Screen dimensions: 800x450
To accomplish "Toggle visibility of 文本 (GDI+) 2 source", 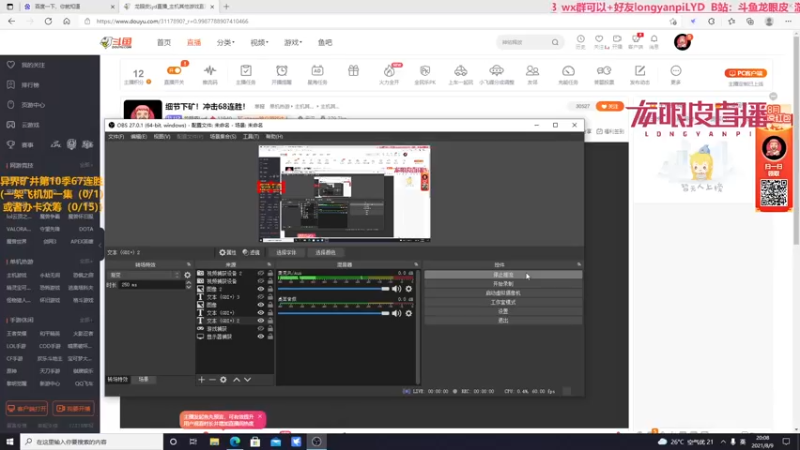I will [261, 321].
